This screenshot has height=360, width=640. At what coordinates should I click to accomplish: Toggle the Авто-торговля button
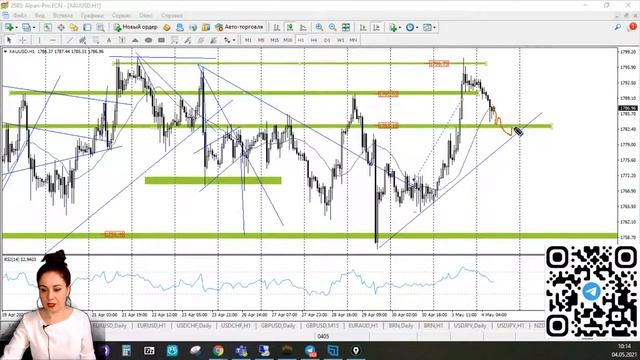coord(239,27)
